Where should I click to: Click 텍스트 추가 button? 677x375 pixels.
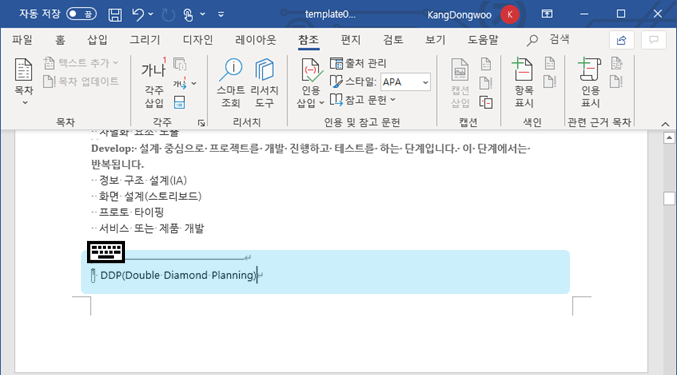[81, 63]
